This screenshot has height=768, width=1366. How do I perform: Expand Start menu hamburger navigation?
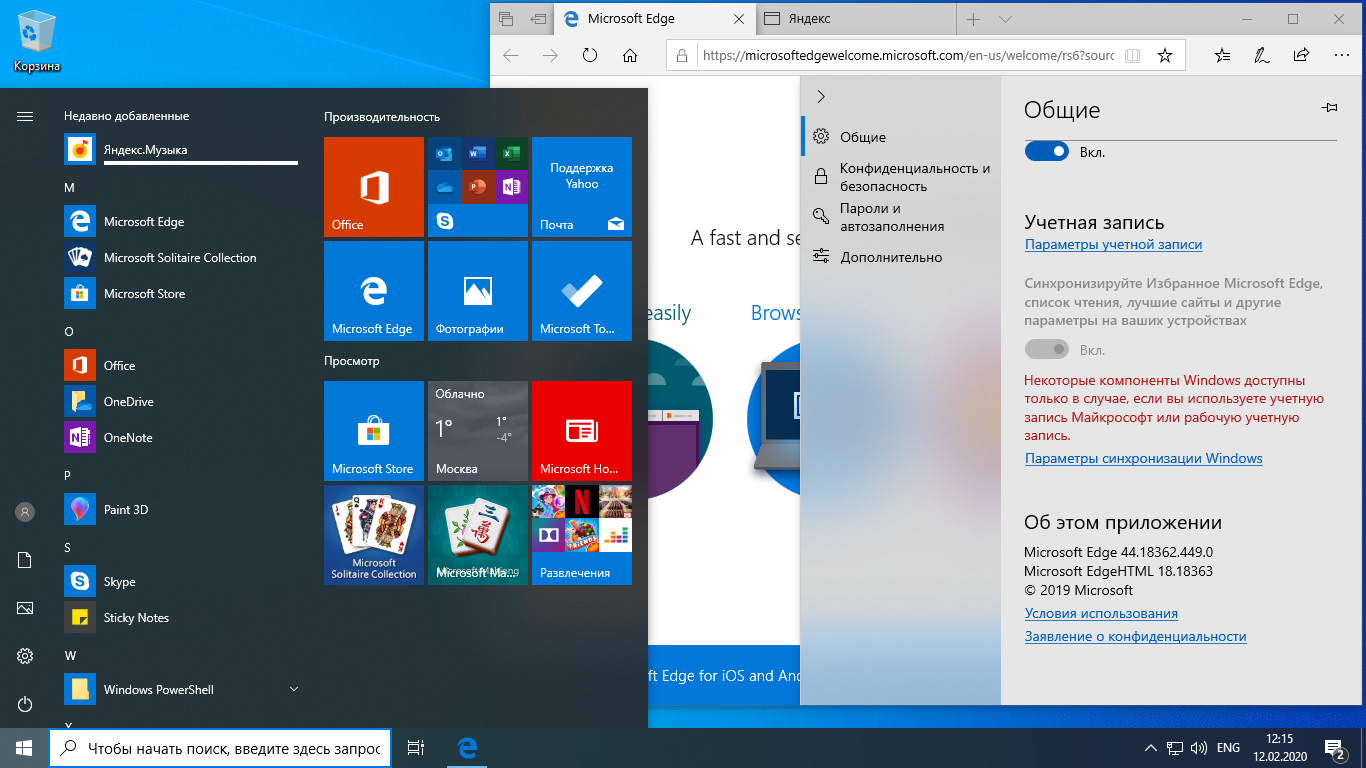coord(25,117)
